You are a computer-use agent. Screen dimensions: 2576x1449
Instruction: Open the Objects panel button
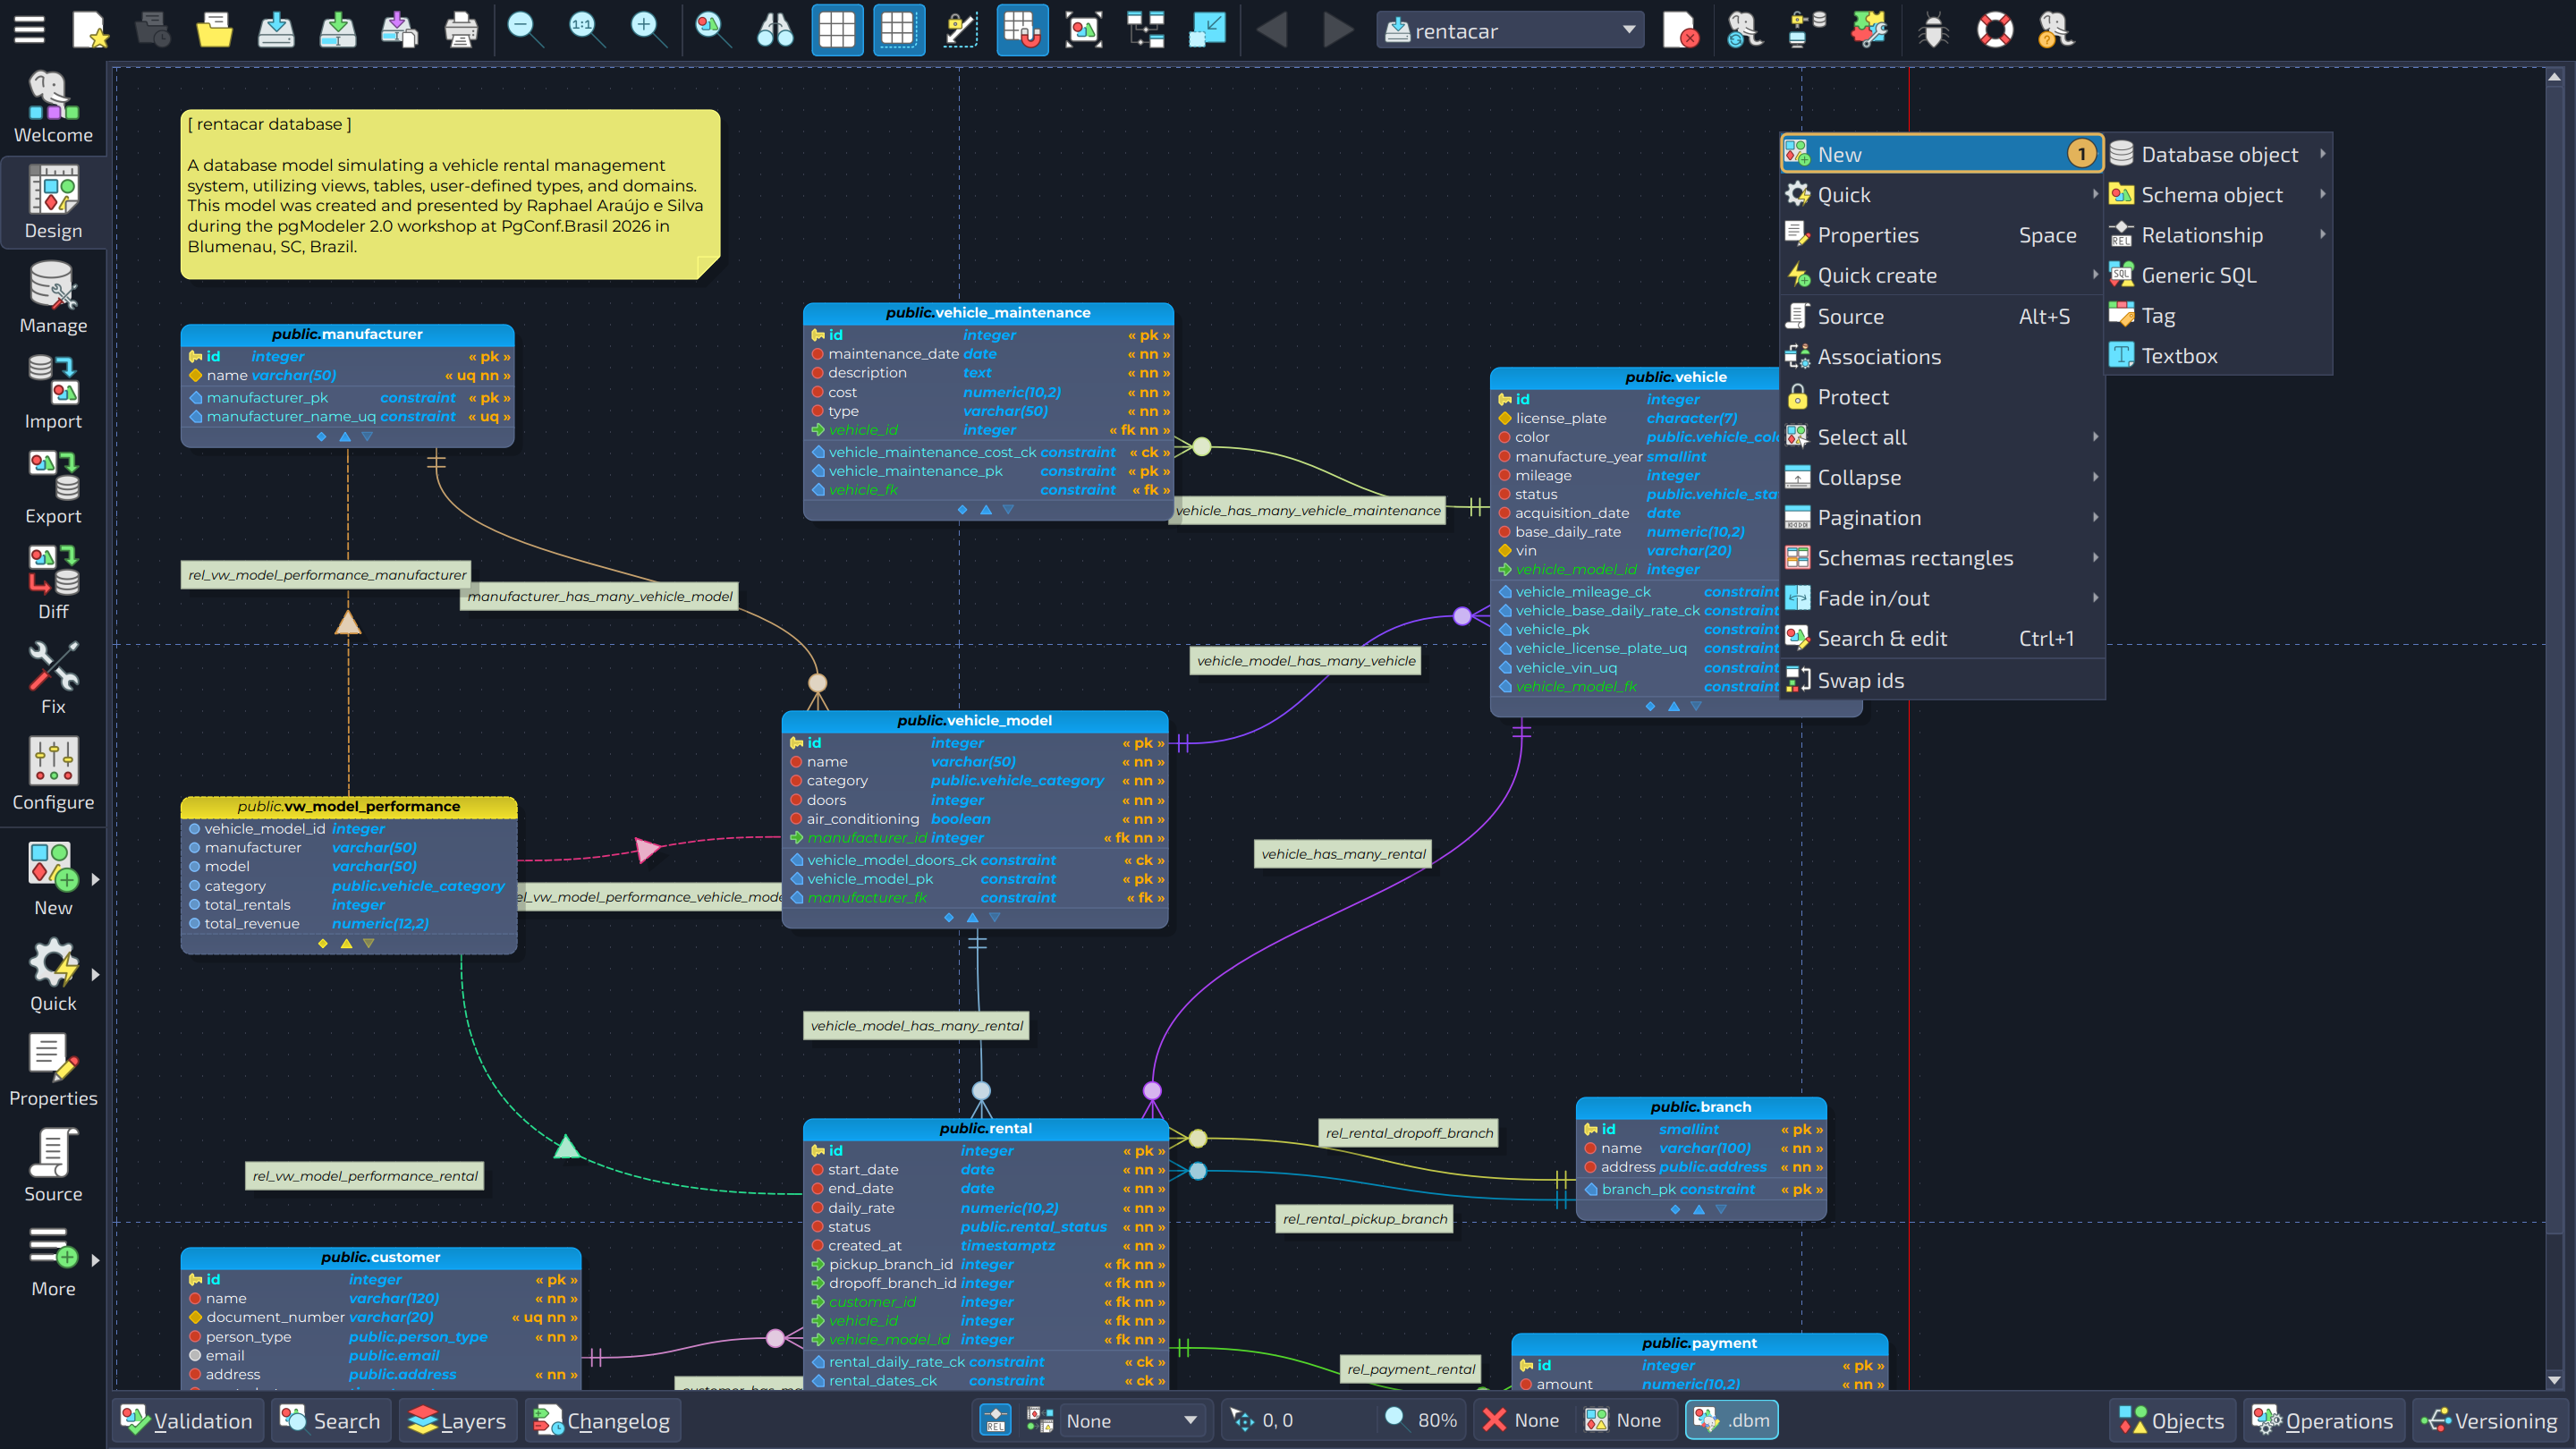pos(2172,1421)
